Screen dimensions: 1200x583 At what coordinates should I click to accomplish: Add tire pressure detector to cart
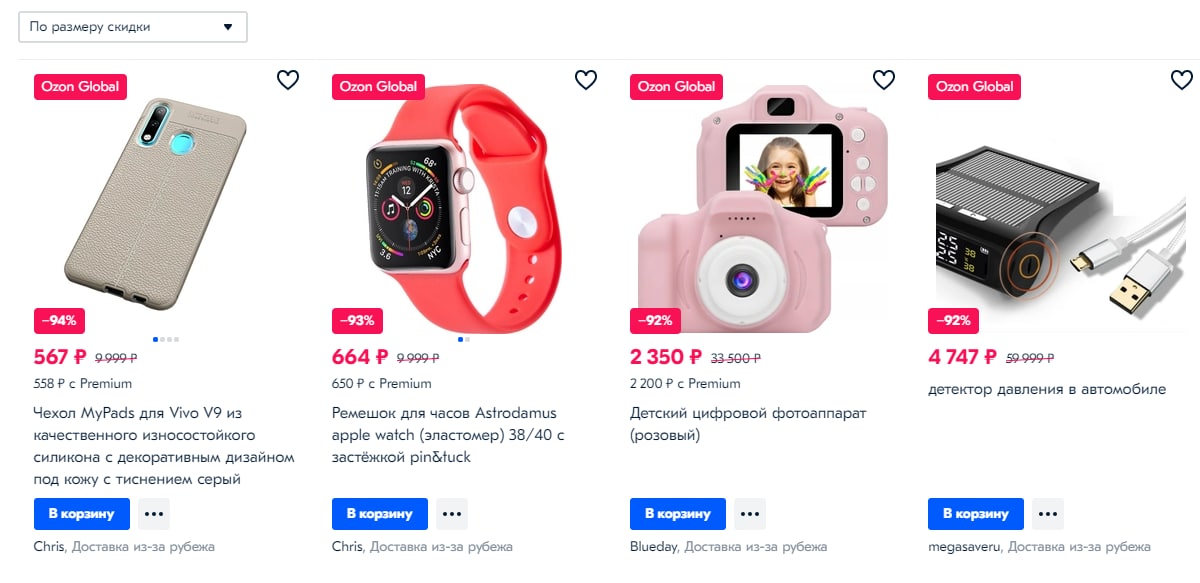click(976, 514)
